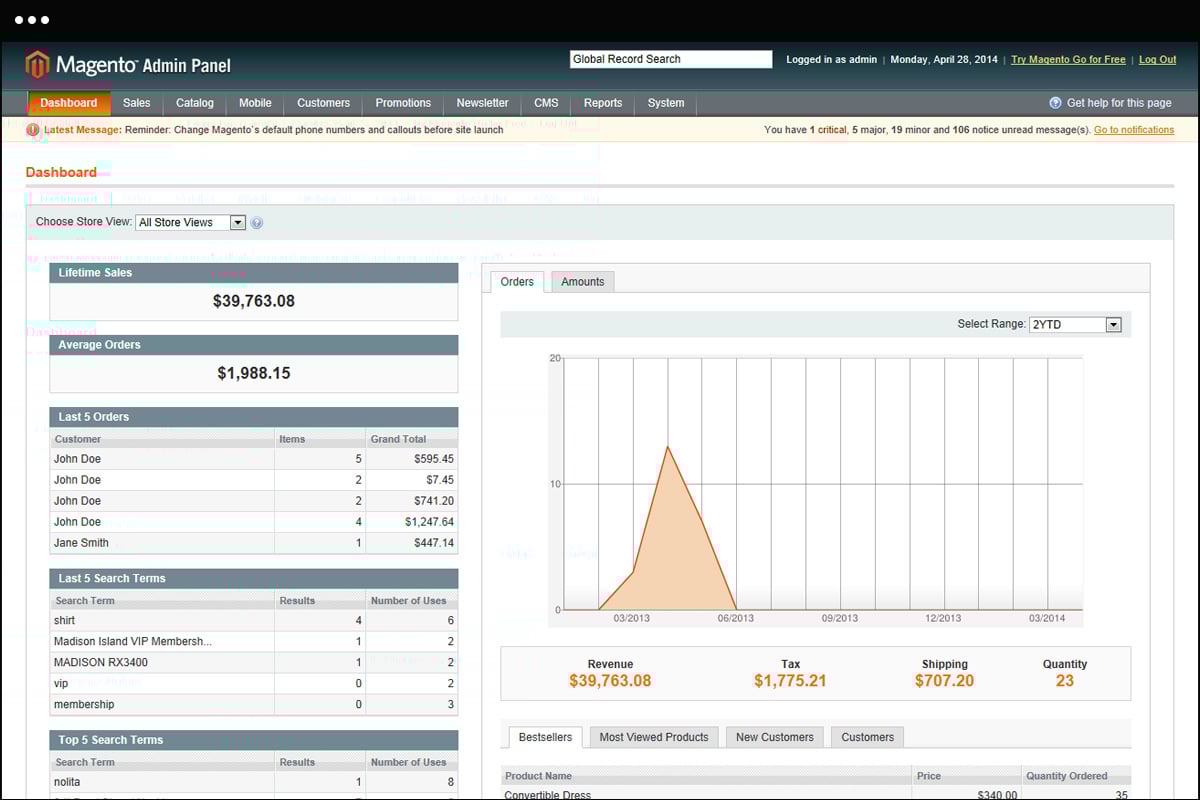Screen dimensions: 1200x800
Task: Click the Go to notifications link
Action: (x=1134, y=130)
